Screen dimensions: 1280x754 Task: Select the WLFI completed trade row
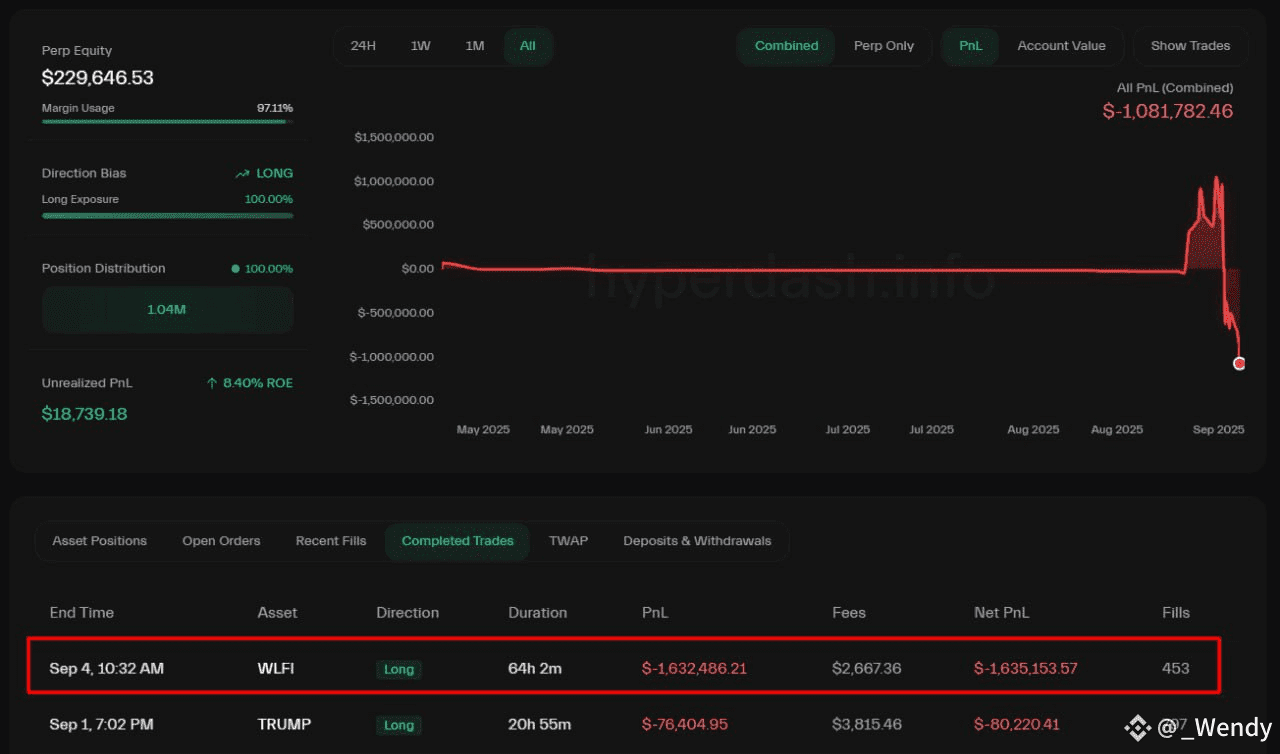(624, 667)
